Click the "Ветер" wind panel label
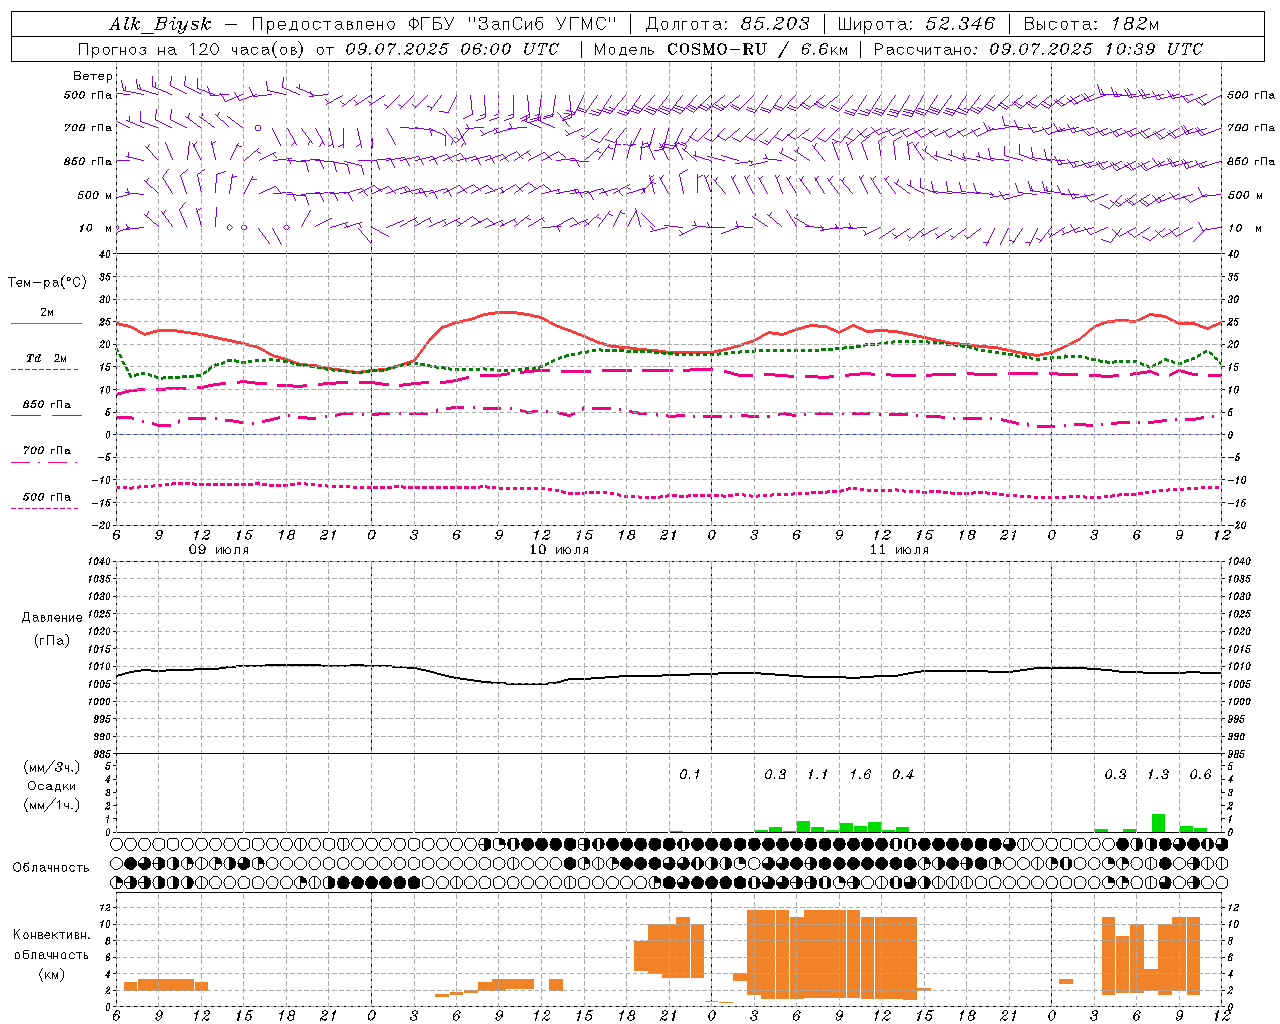 (x=92, y=76)
